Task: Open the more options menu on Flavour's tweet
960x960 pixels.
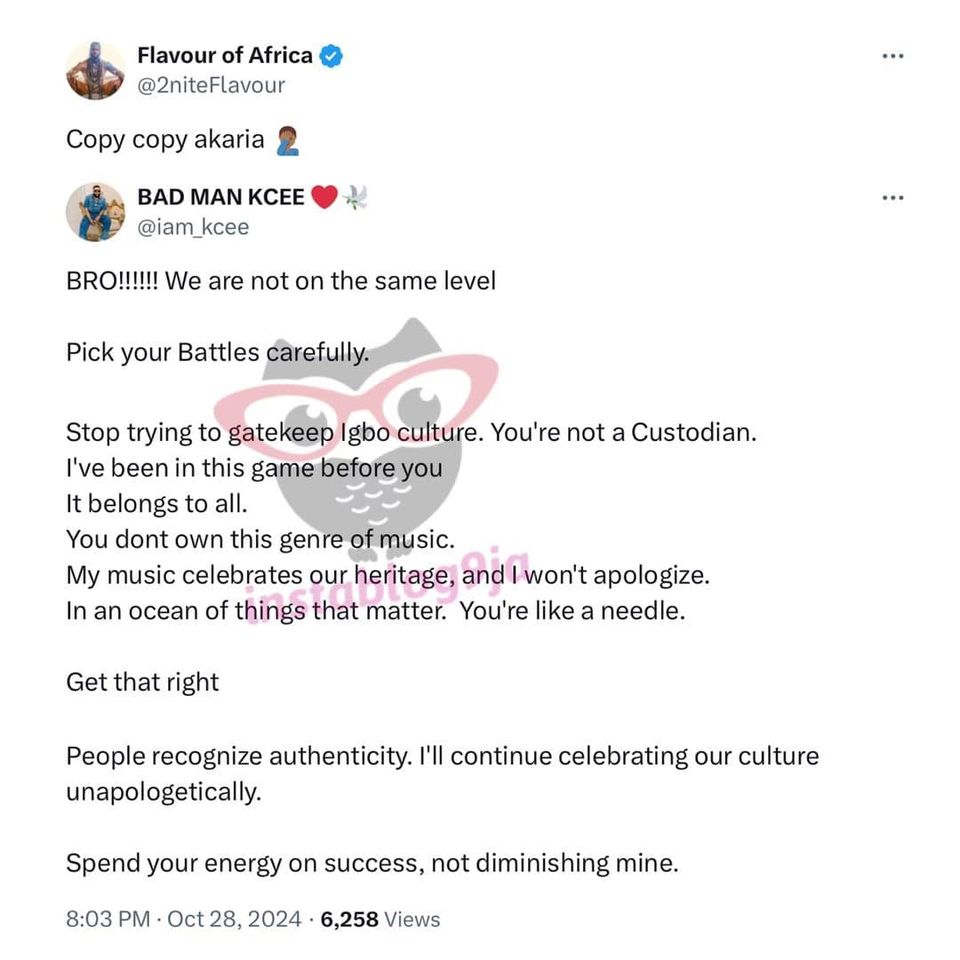Action: (892, 56)
